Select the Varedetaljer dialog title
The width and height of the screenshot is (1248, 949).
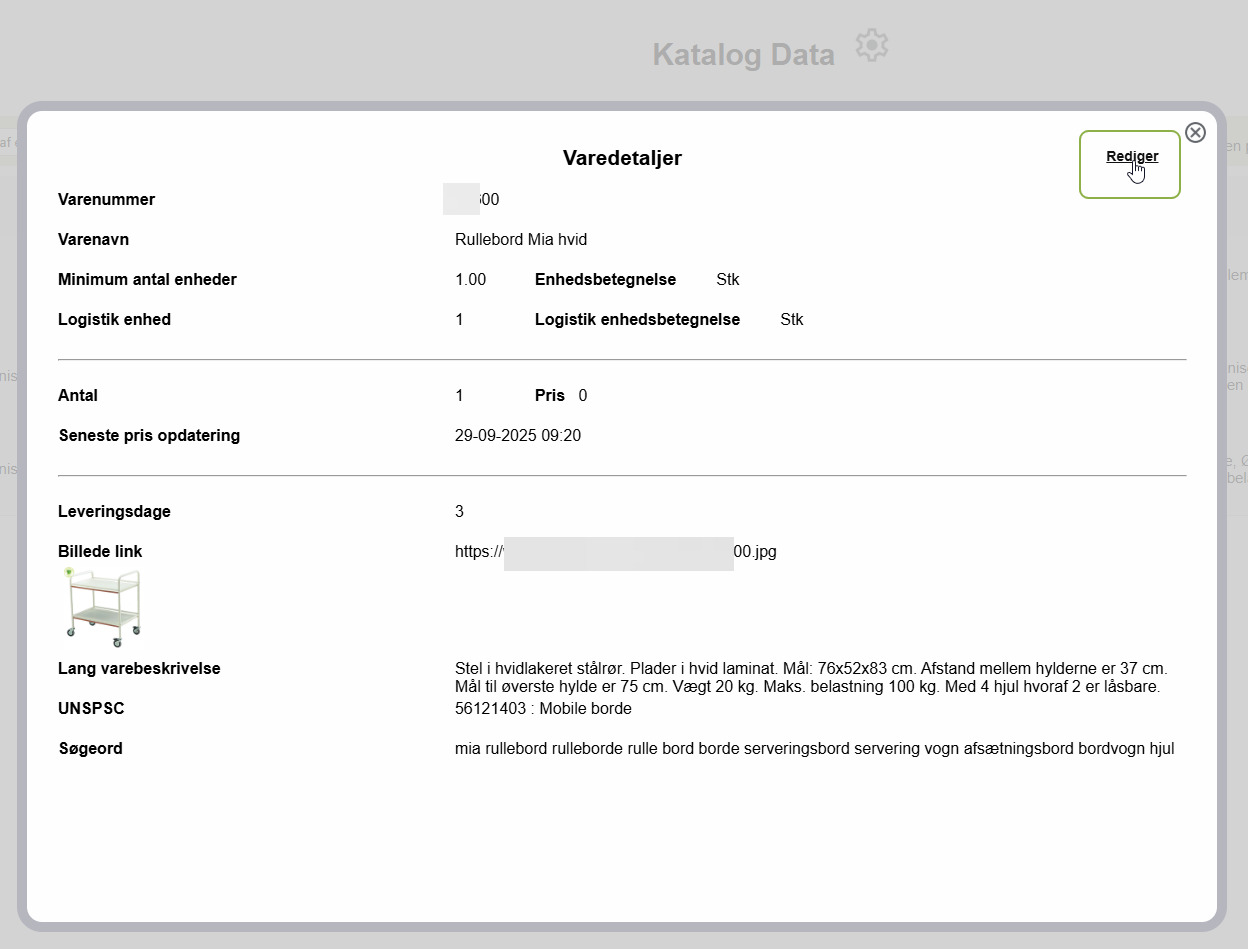622,158
